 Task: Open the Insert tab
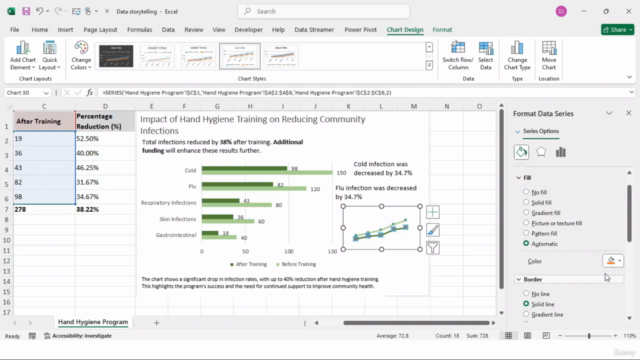coord(65,30)
